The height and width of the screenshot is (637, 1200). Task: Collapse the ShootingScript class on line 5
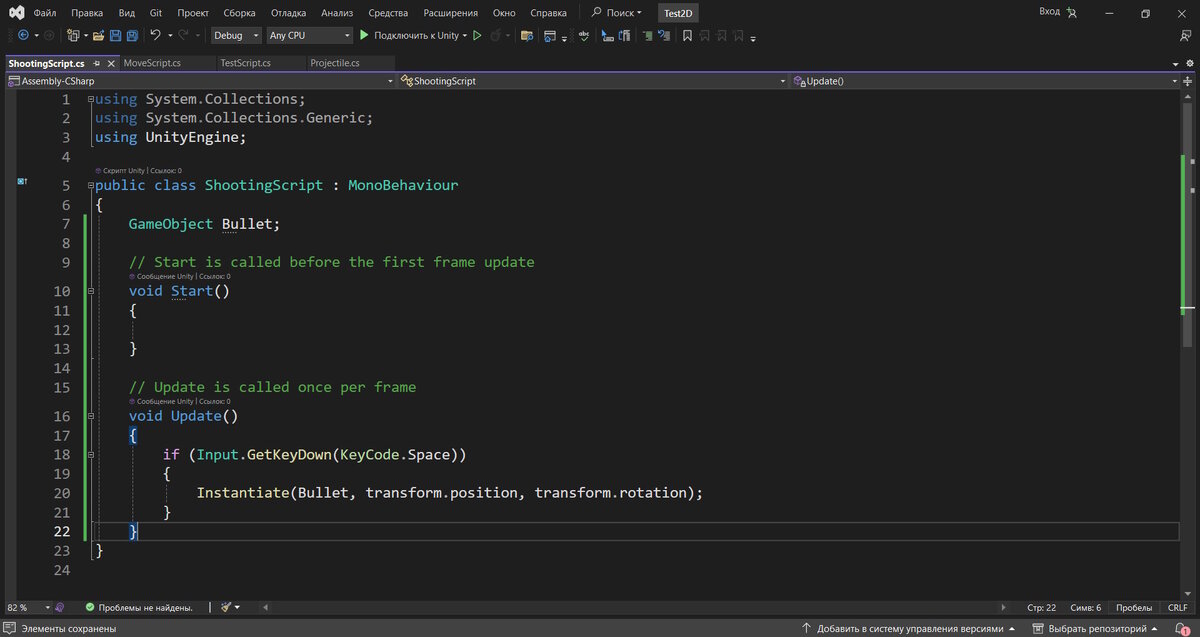[92, 186]
